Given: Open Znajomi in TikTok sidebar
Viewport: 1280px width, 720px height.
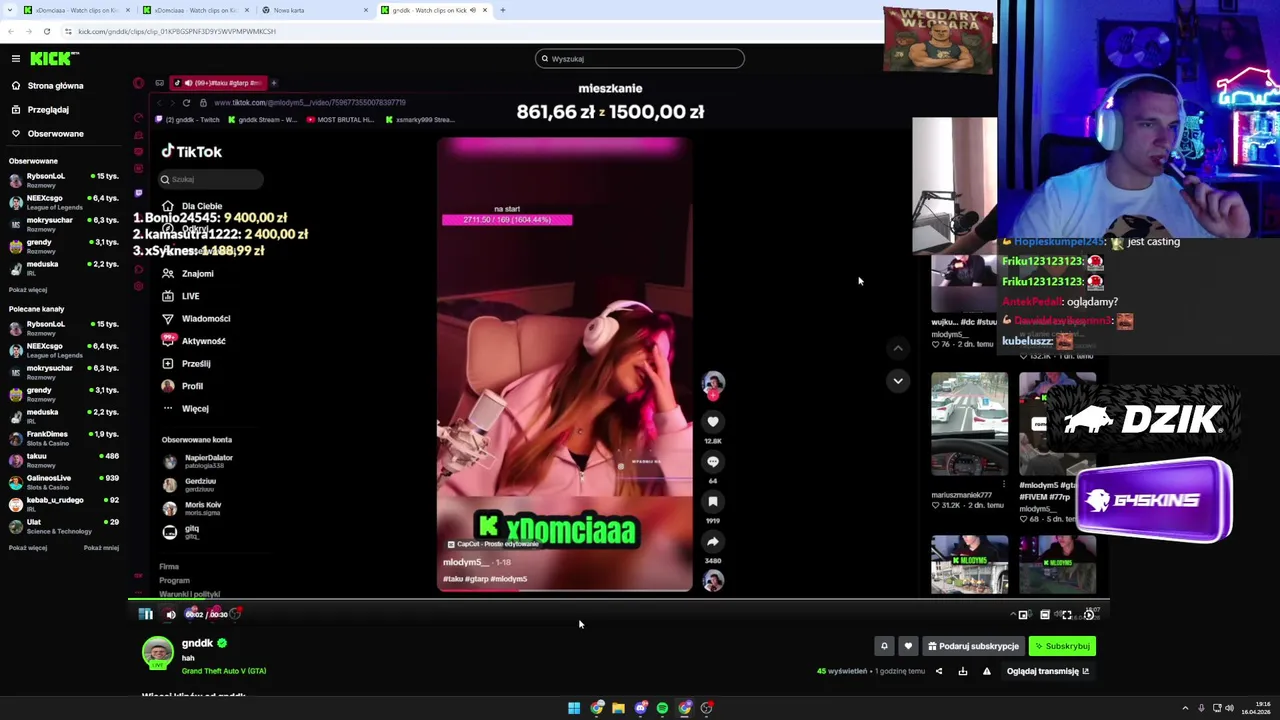Looking at the screenshot, I should click(187, 274).
